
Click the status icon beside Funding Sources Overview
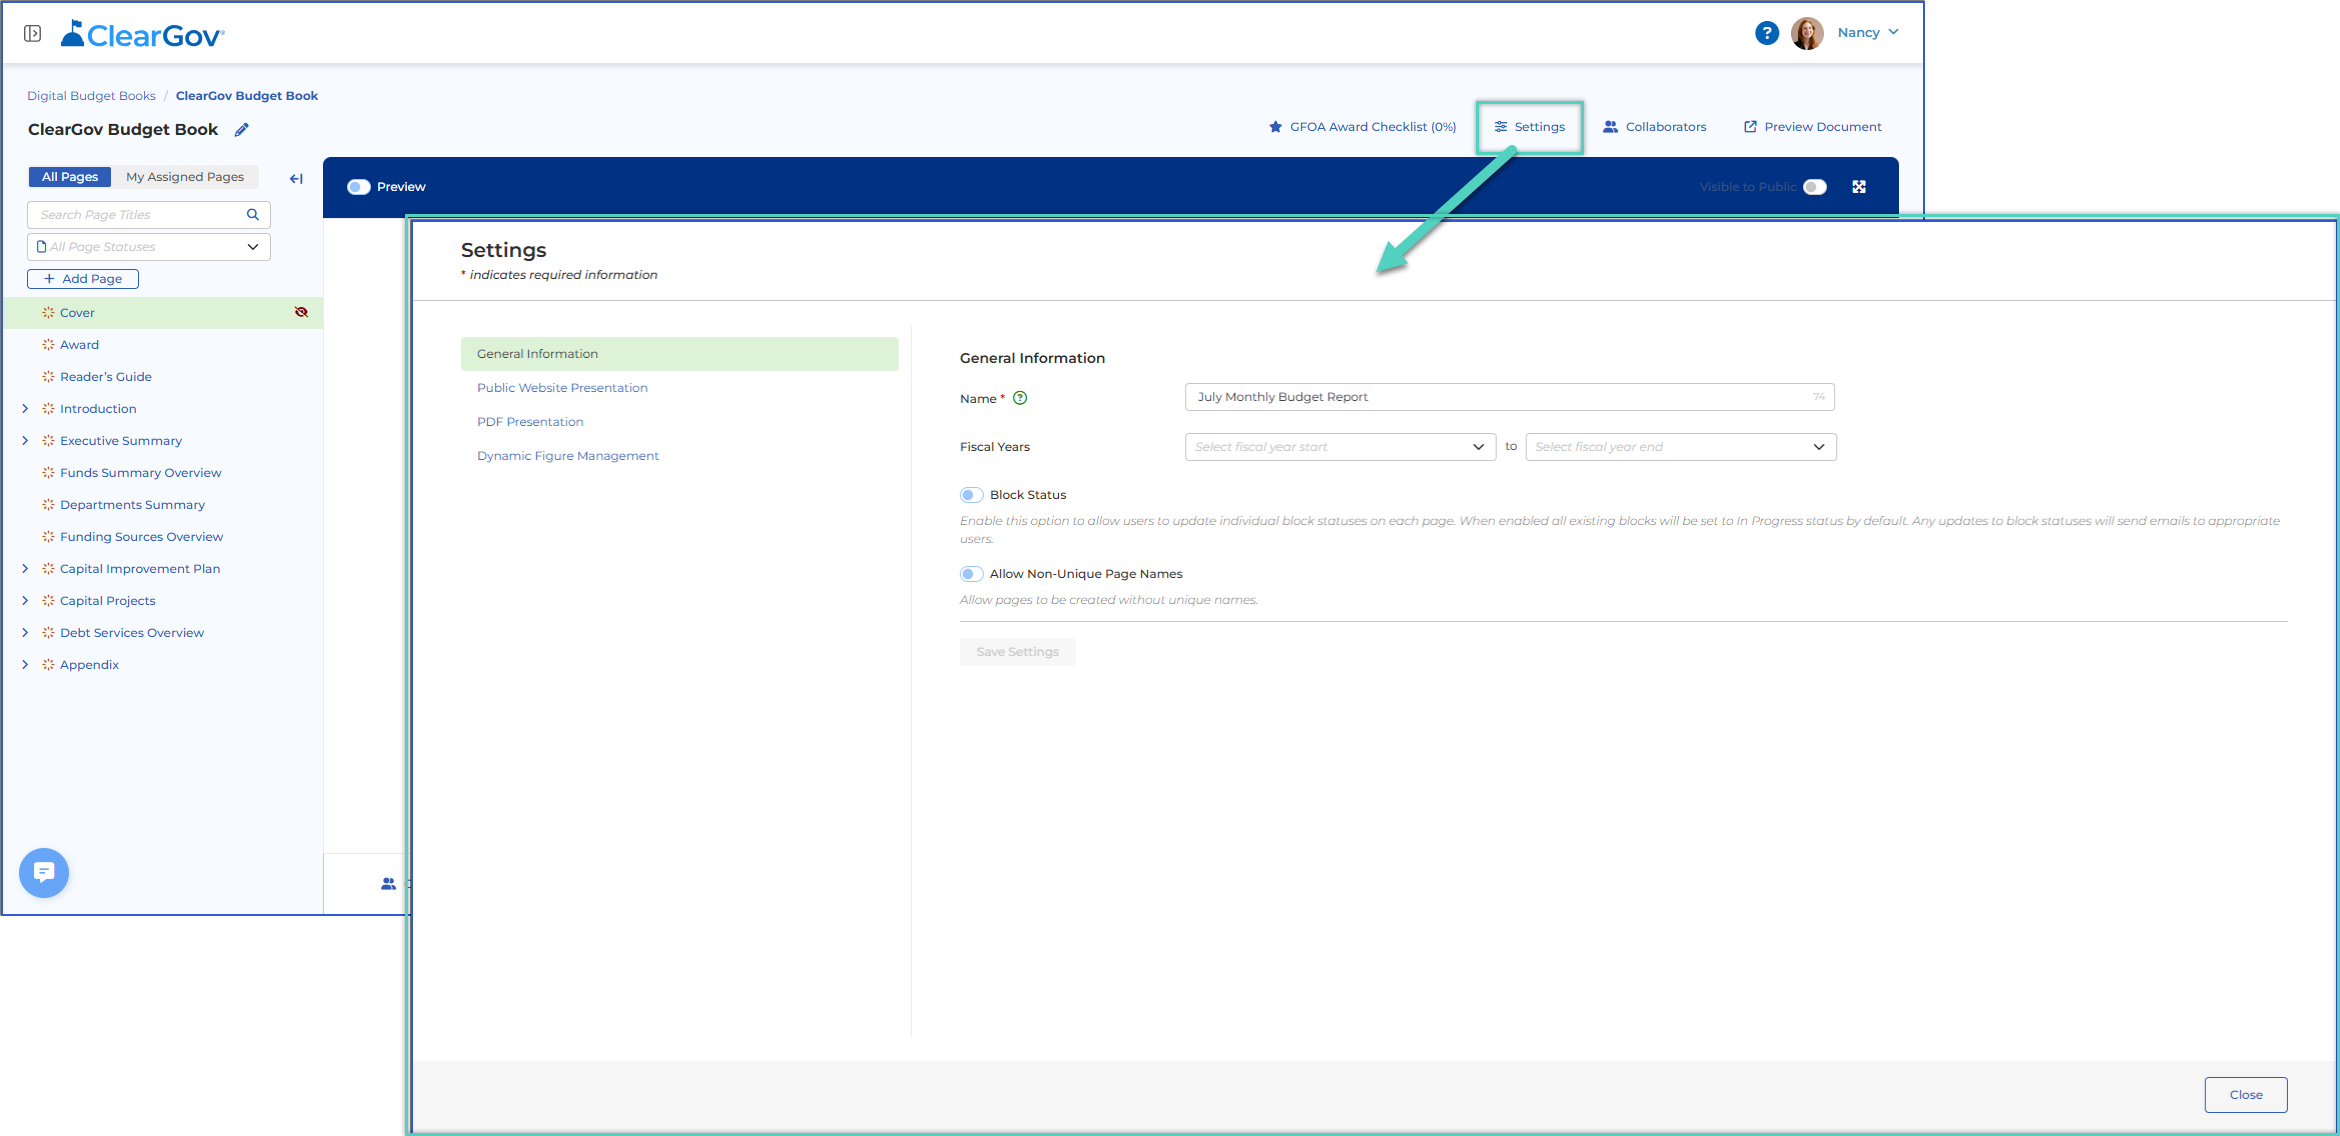click(x=48, y=537)
